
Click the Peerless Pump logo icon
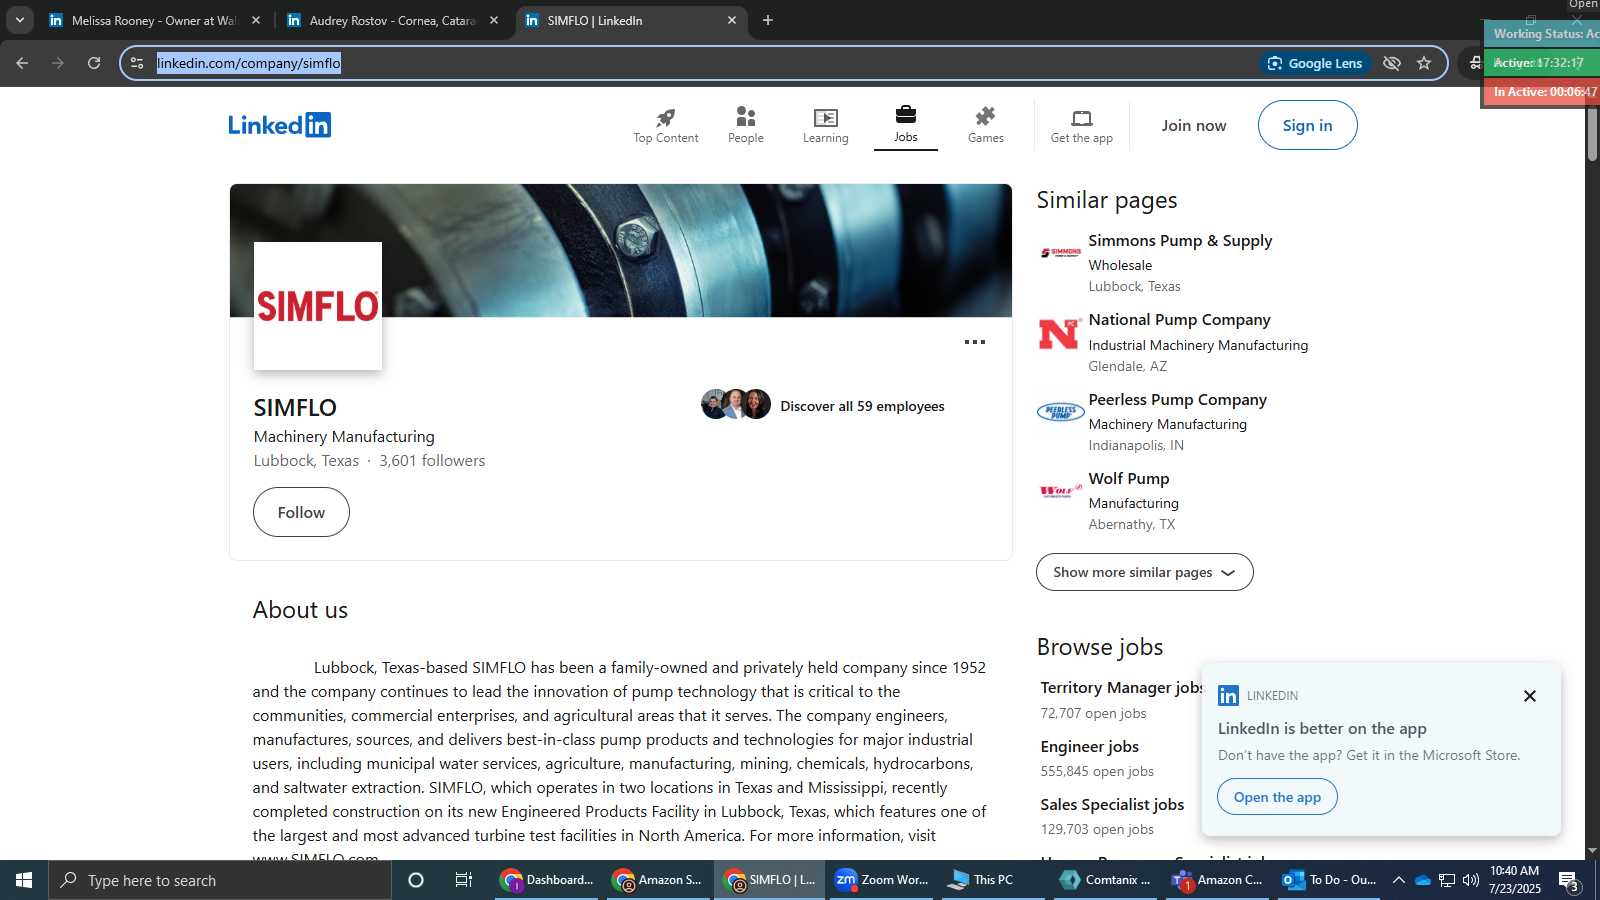point(1060,412)
